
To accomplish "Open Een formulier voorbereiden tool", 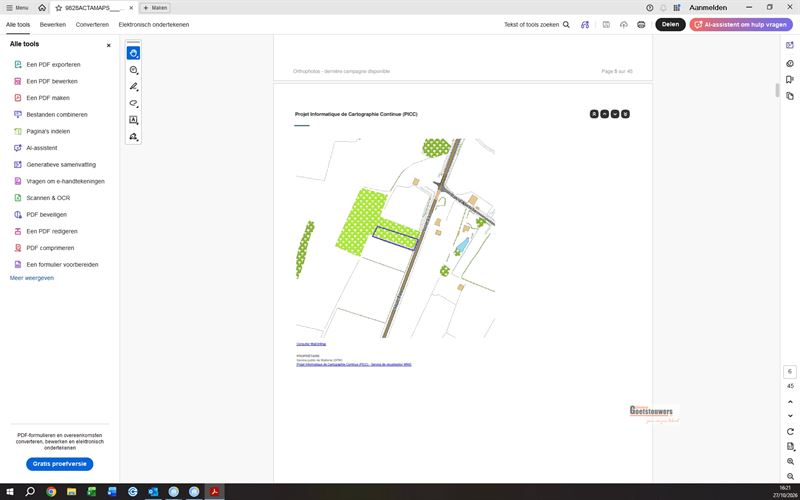I will tap(60, 265).
